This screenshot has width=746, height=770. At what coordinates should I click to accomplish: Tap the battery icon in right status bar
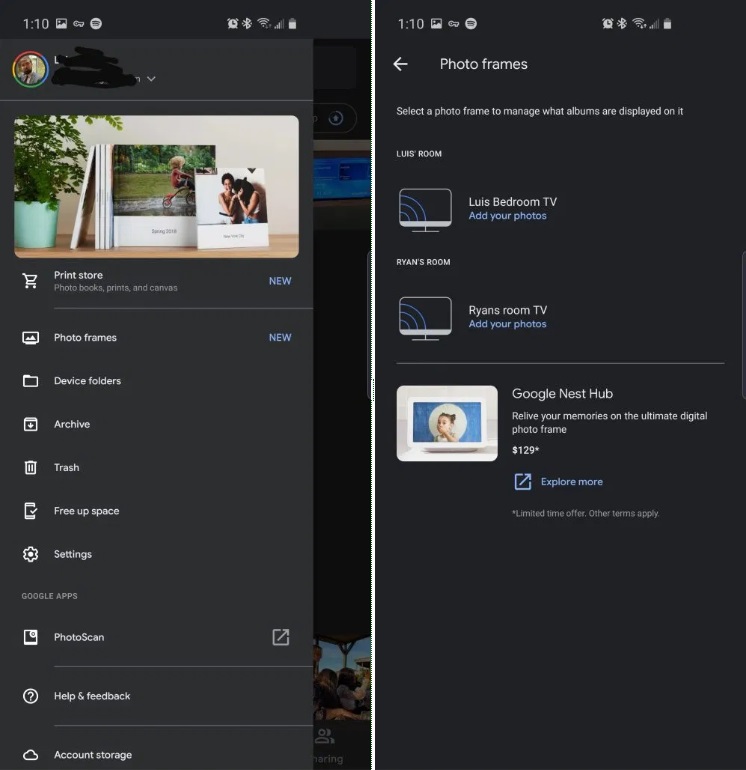(667, 23)
